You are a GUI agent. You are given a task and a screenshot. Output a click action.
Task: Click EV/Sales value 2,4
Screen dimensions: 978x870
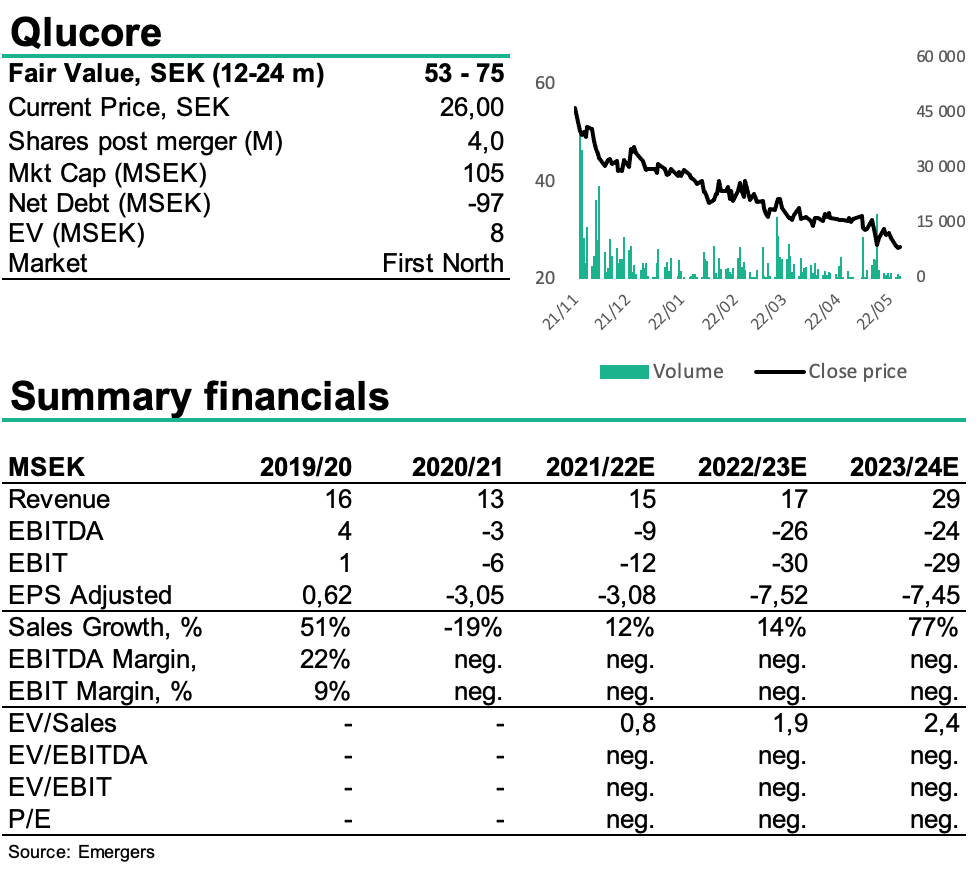[942, 723]
